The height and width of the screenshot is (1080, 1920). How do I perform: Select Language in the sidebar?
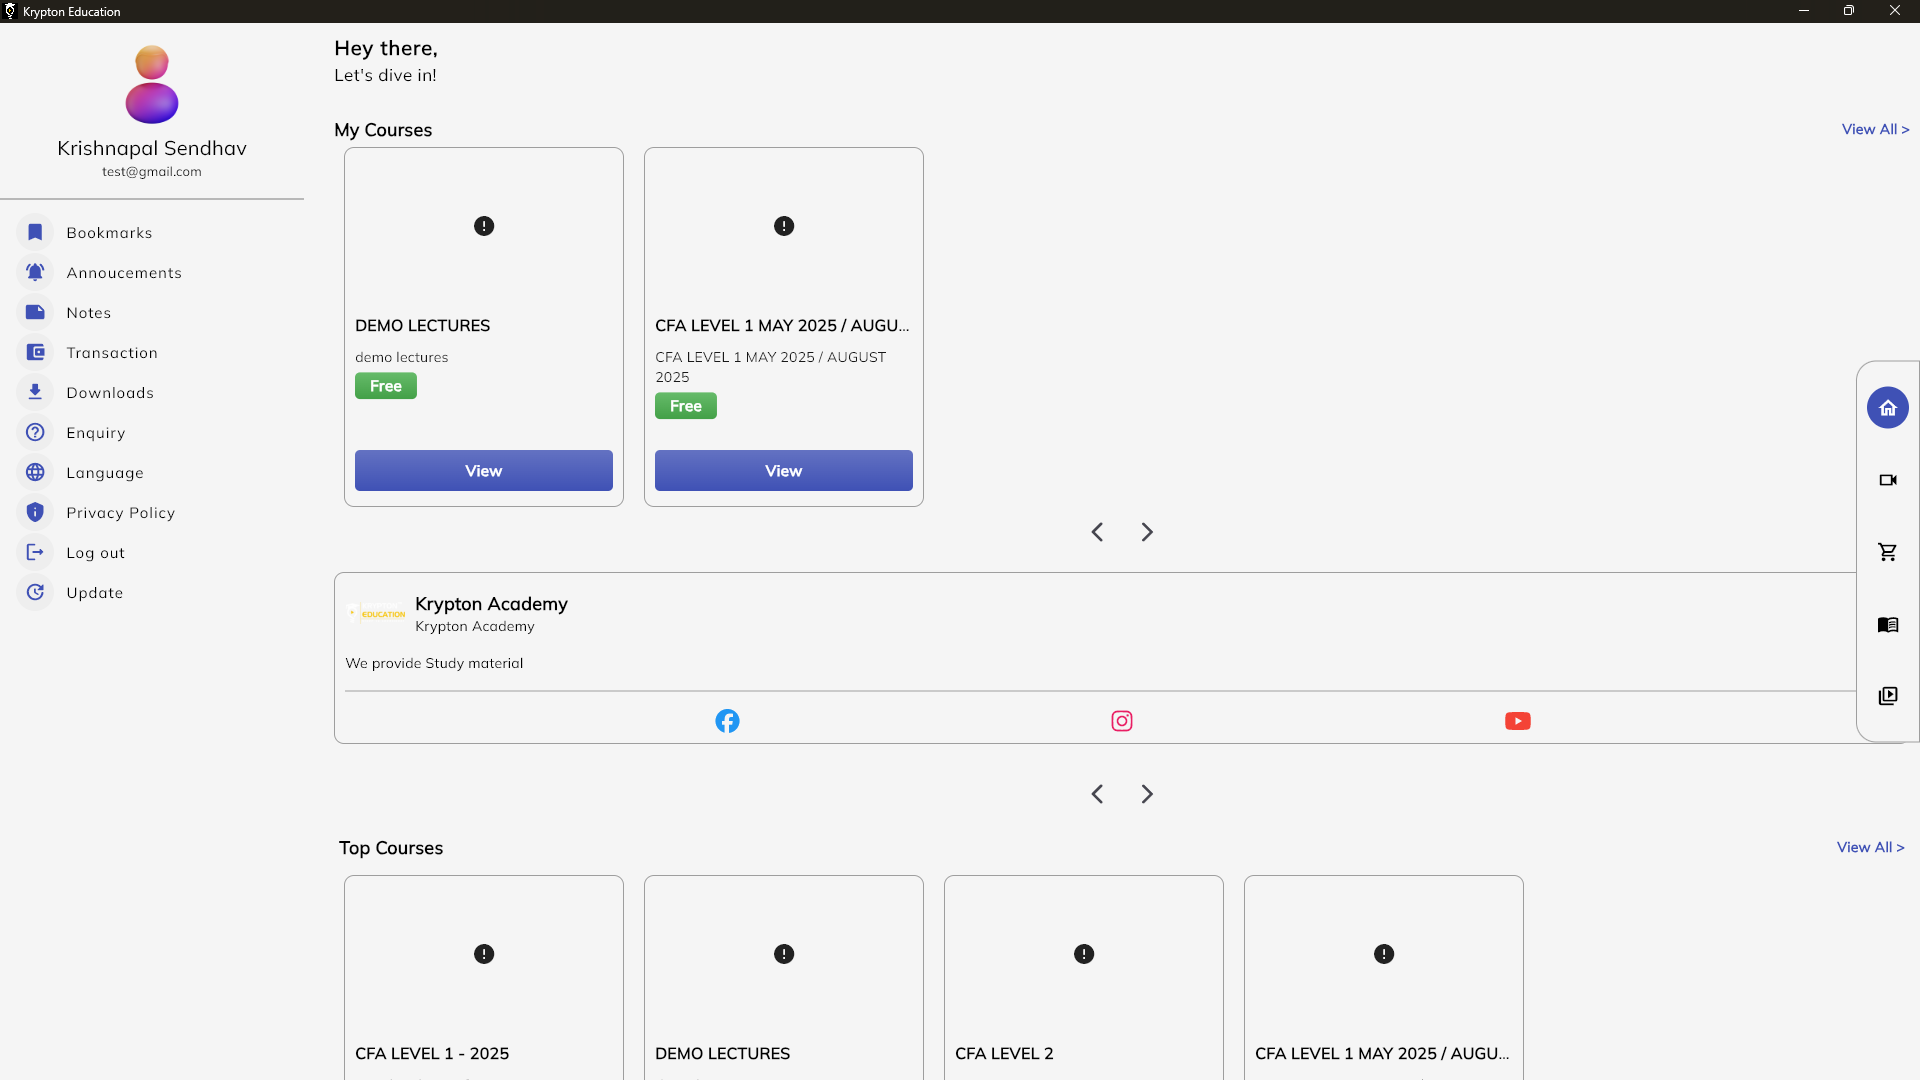(105, 473)
